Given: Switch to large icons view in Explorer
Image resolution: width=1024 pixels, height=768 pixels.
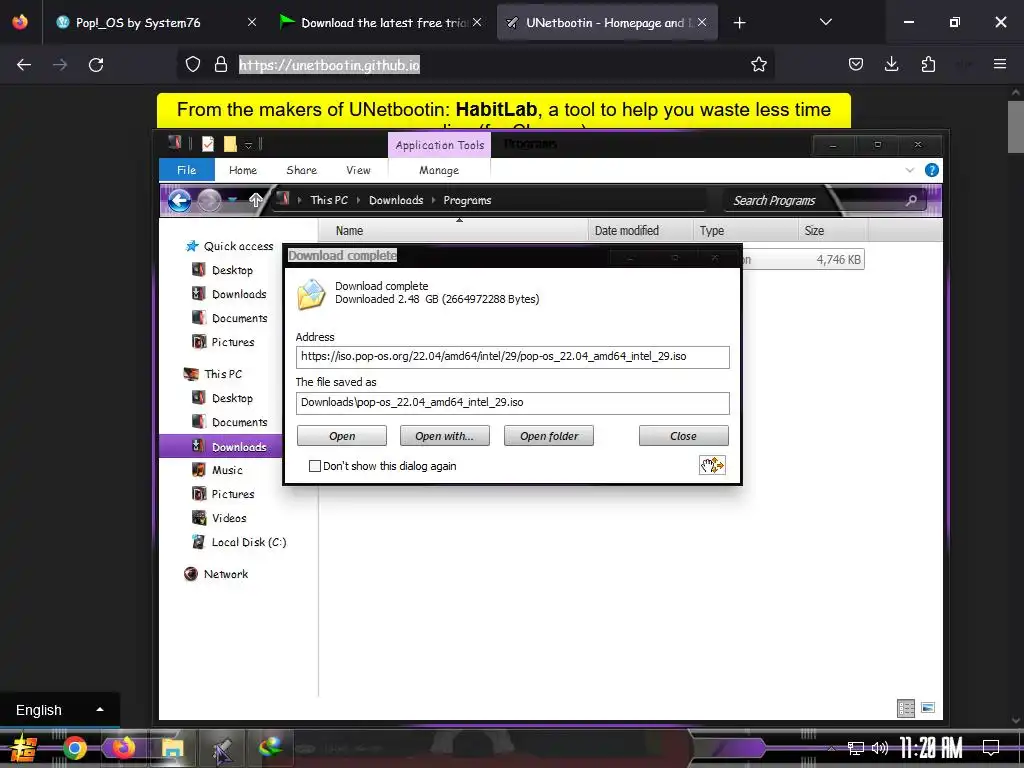Looking at the screenshot, I should pyautogui.click(x=927, y=708).
